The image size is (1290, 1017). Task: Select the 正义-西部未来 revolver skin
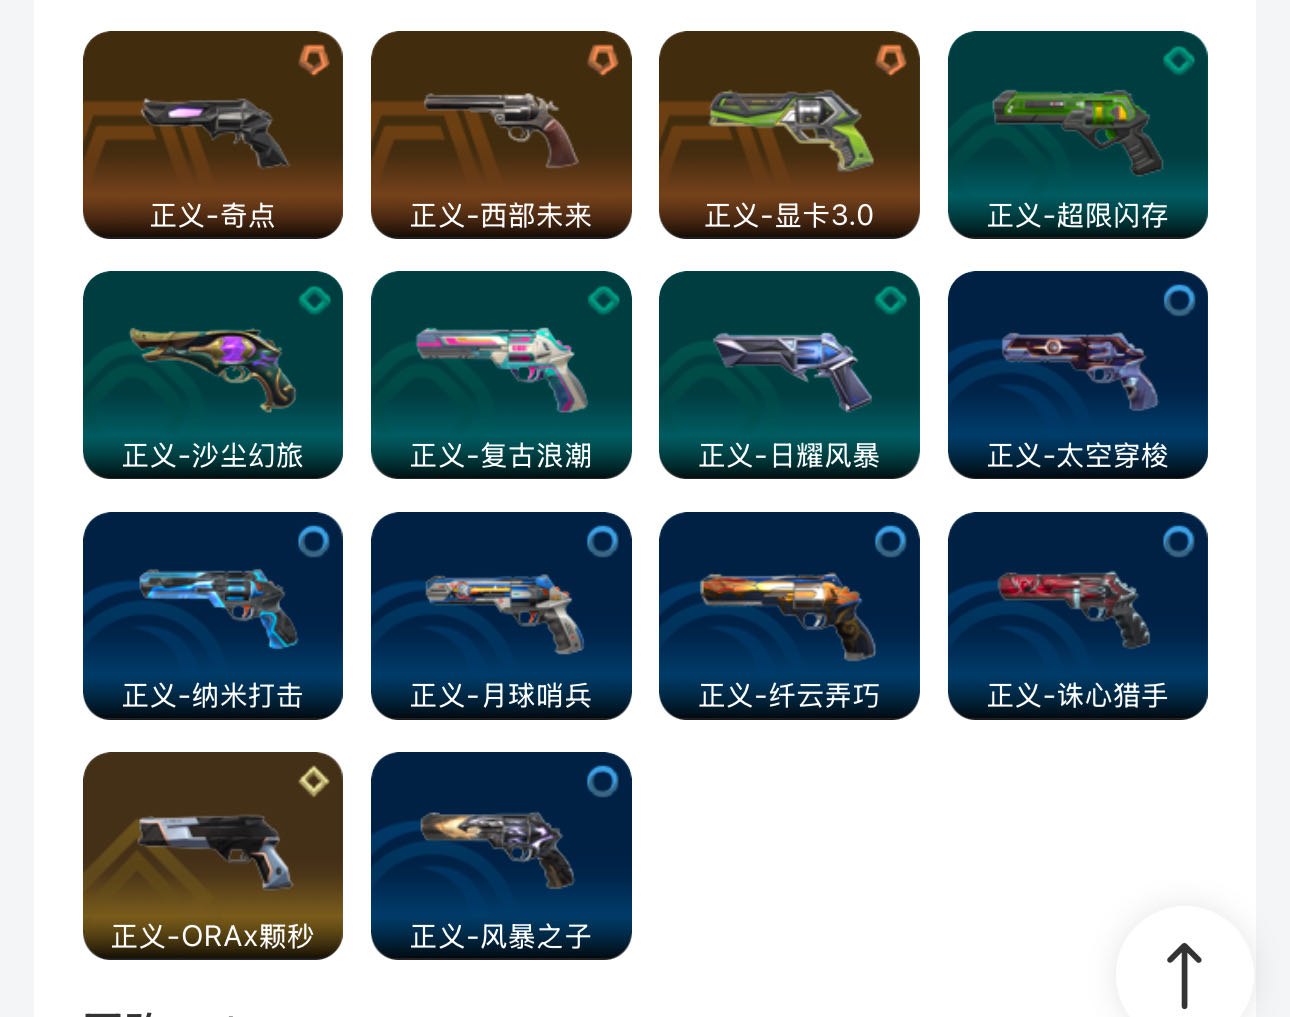coord(501,135)
